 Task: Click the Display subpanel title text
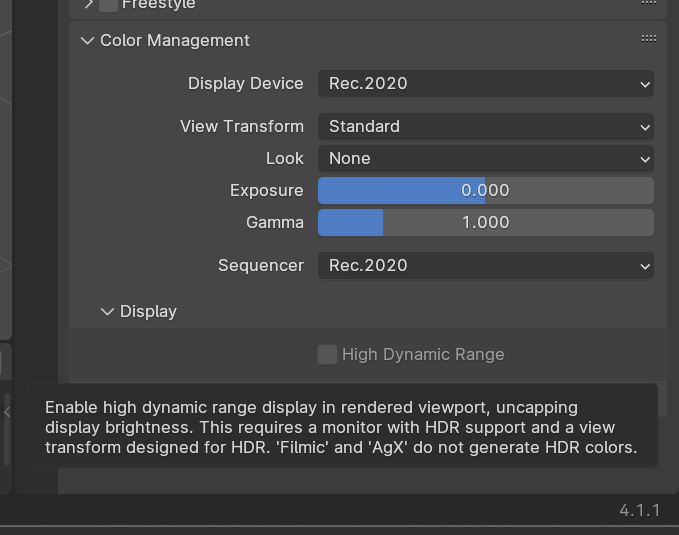point(148,312)
